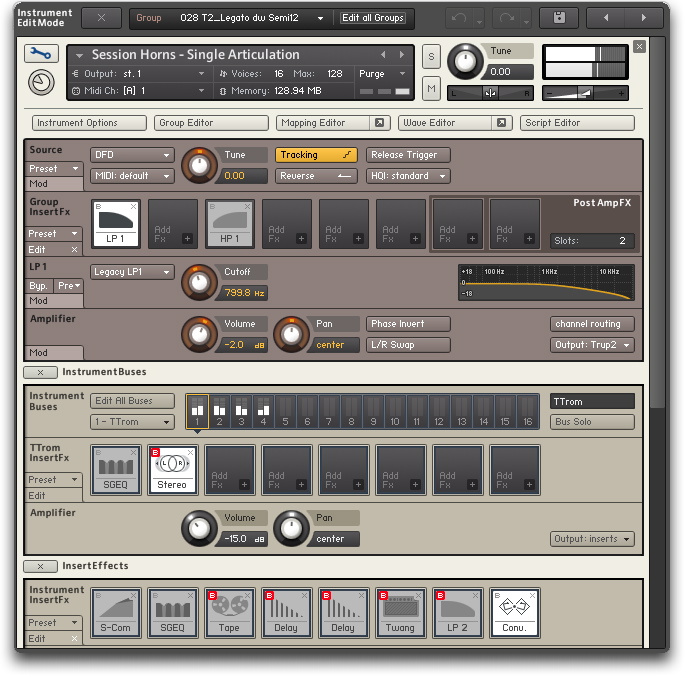Click the instrument pan L/R slider
This screenshot has height=676, width=684.
[490, 93]
